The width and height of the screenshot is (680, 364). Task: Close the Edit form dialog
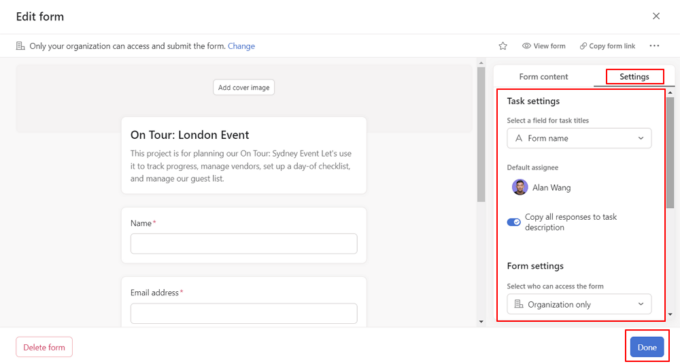point(656,16)
